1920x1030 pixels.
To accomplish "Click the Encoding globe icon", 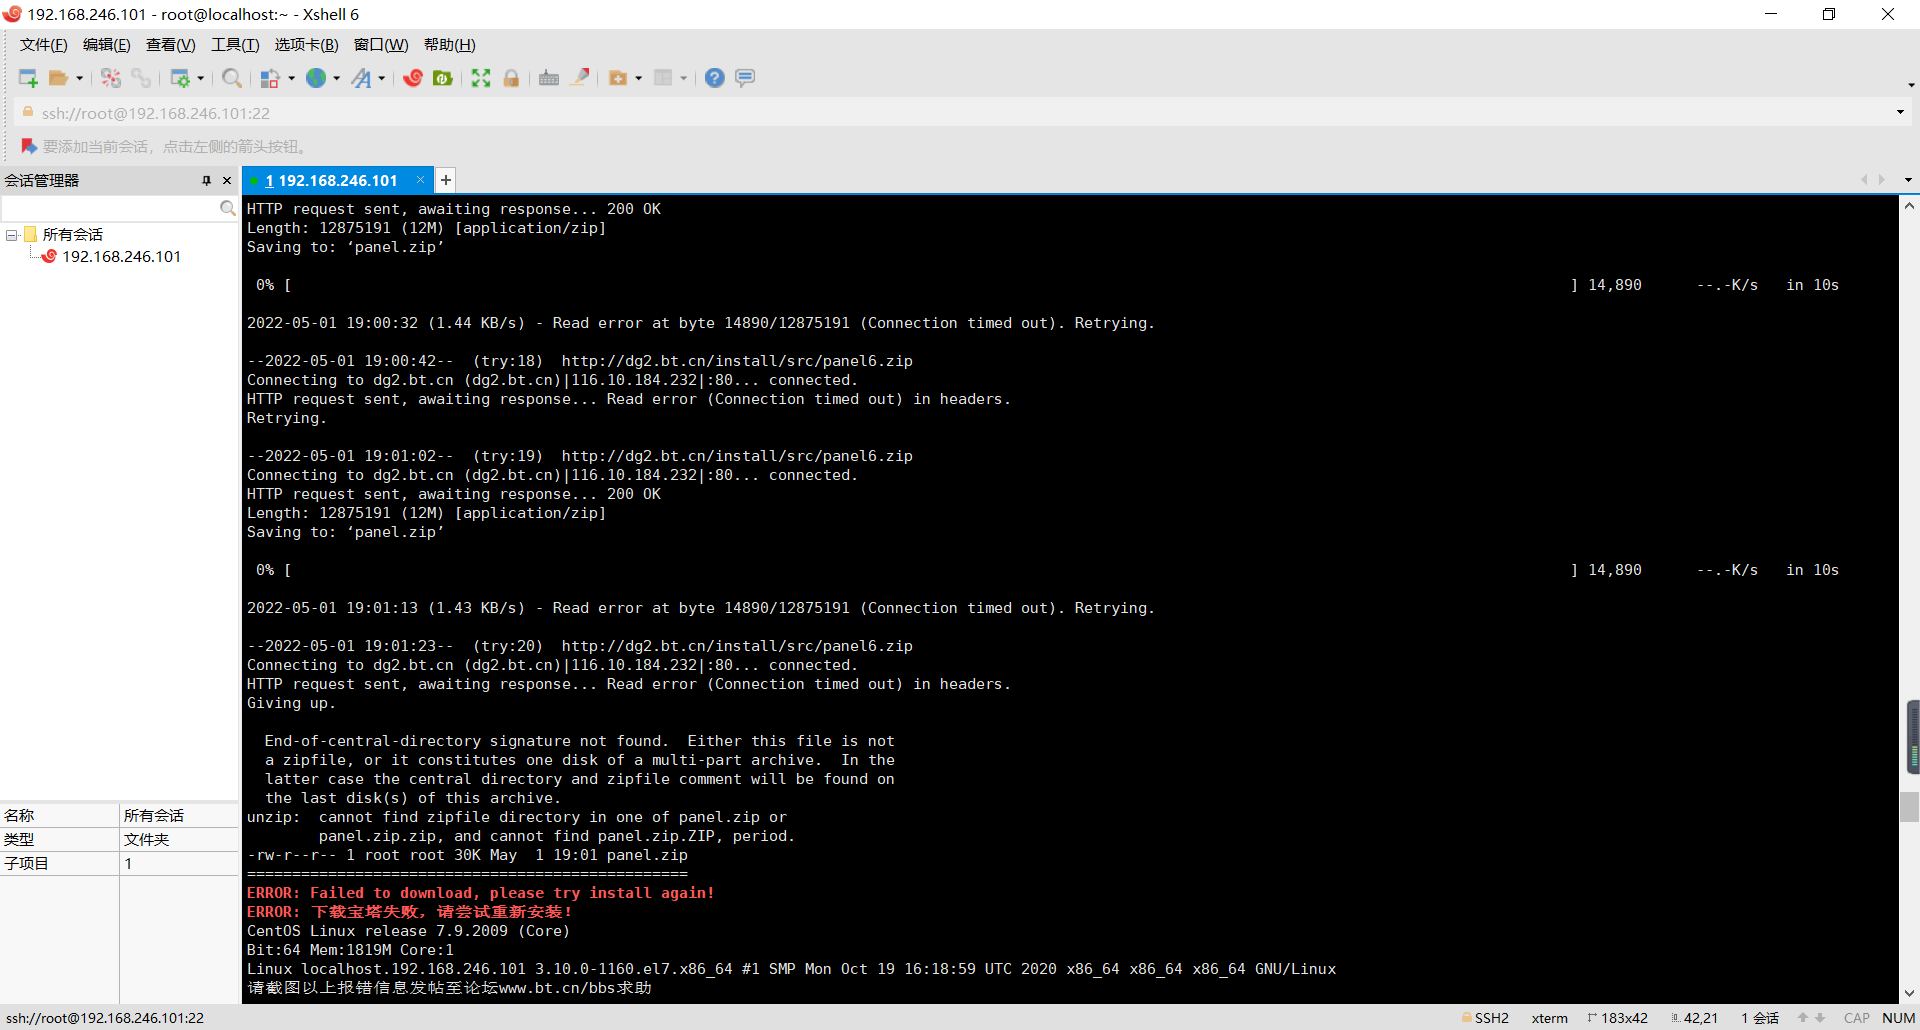I will pyautogui.click(x=316, y=78).
